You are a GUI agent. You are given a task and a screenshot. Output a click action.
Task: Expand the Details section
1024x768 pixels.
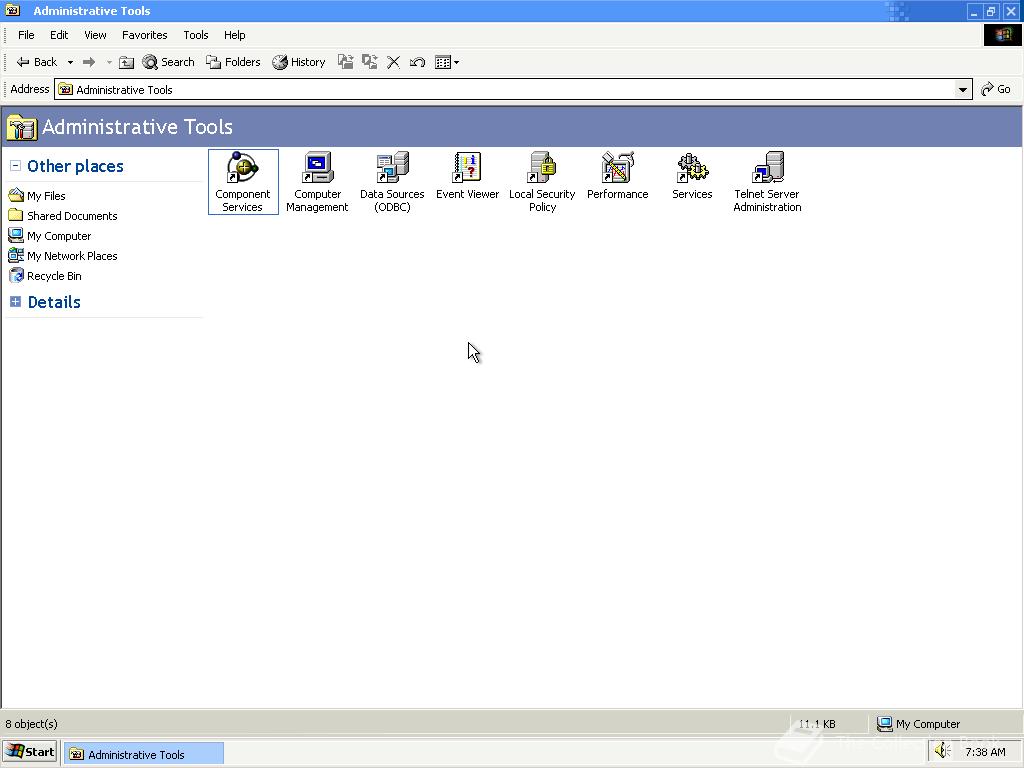point(15,302)
